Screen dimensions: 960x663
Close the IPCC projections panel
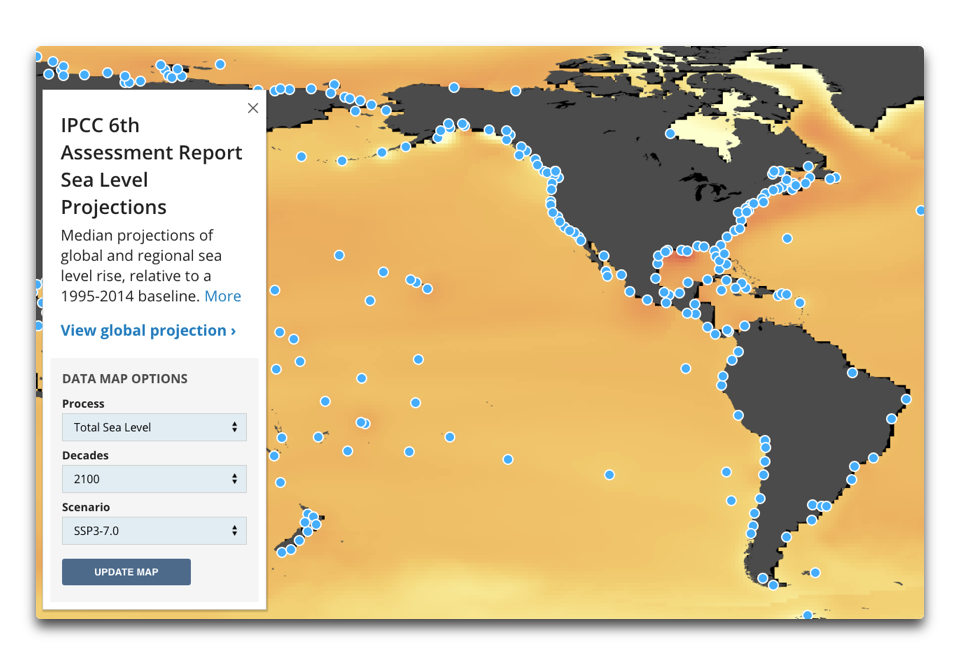click(x=252, y=108)
